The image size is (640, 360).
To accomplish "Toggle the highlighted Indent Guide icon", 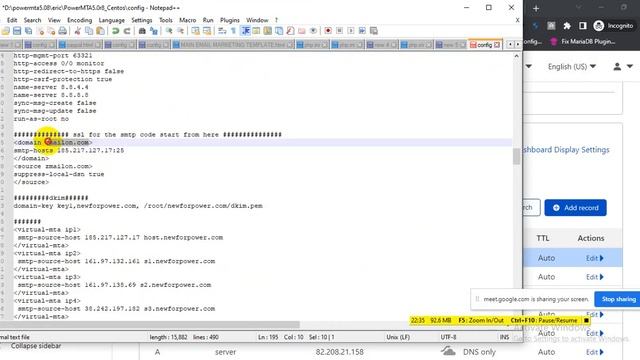I will pos(245,31).
